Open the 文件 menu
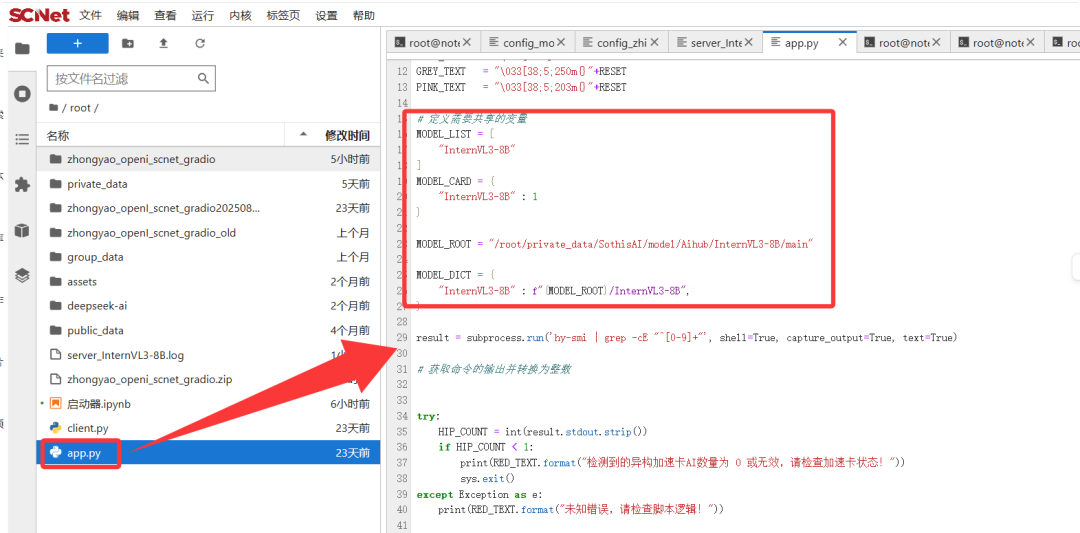 (91, 15)
